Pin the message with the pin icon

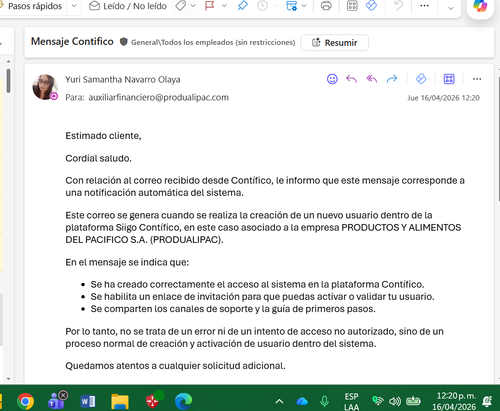[x=242, y=6]
